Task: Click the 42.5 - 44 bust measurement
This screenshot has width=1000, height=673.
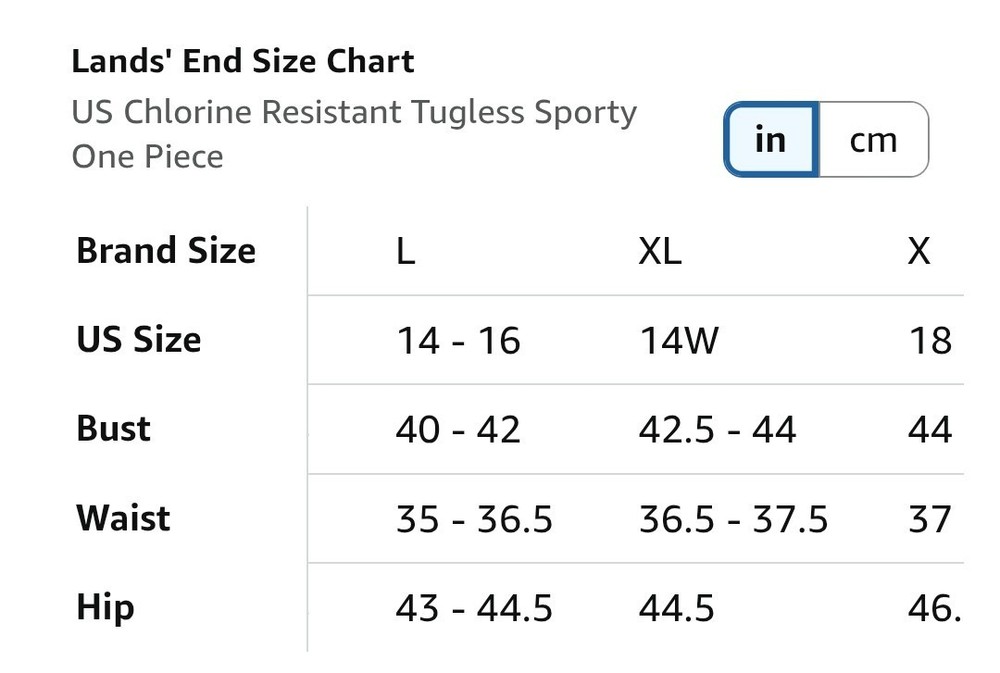Action: (717, 429)
